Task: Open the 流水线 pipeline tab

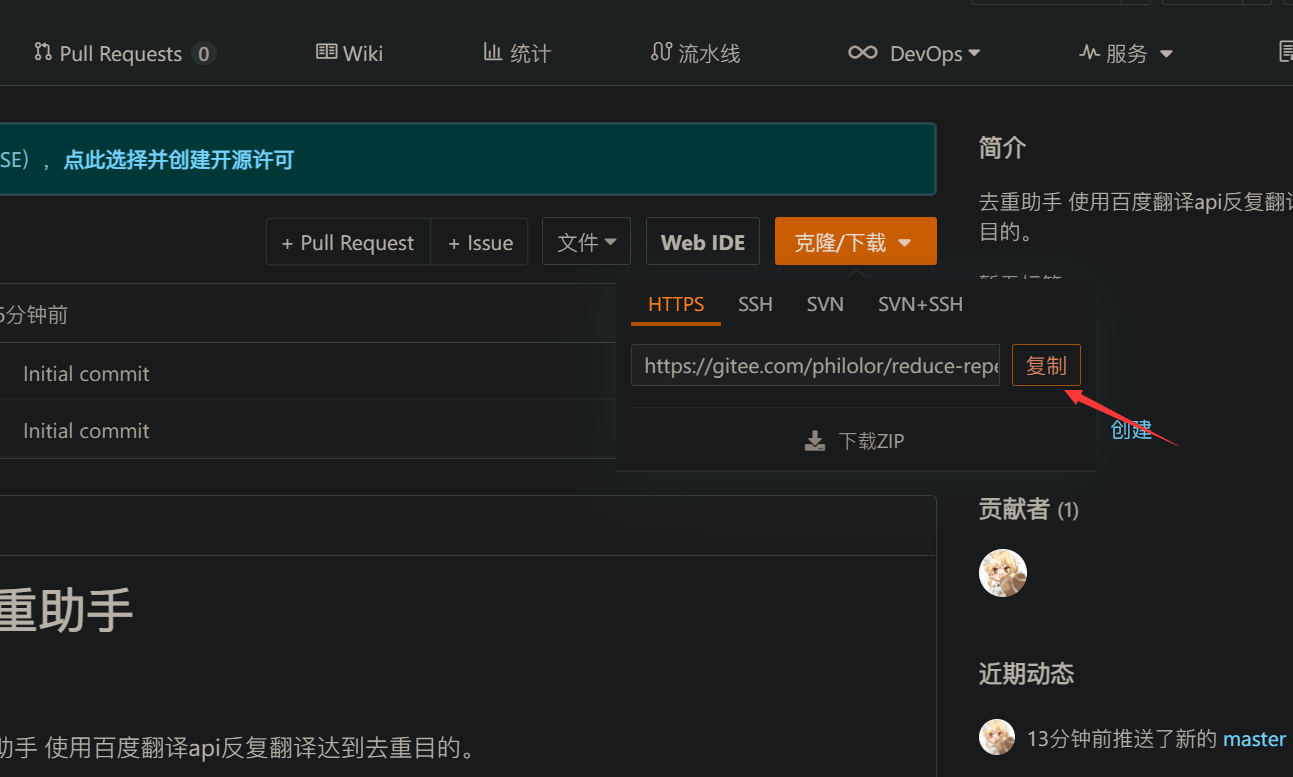Action: point(696,53)
